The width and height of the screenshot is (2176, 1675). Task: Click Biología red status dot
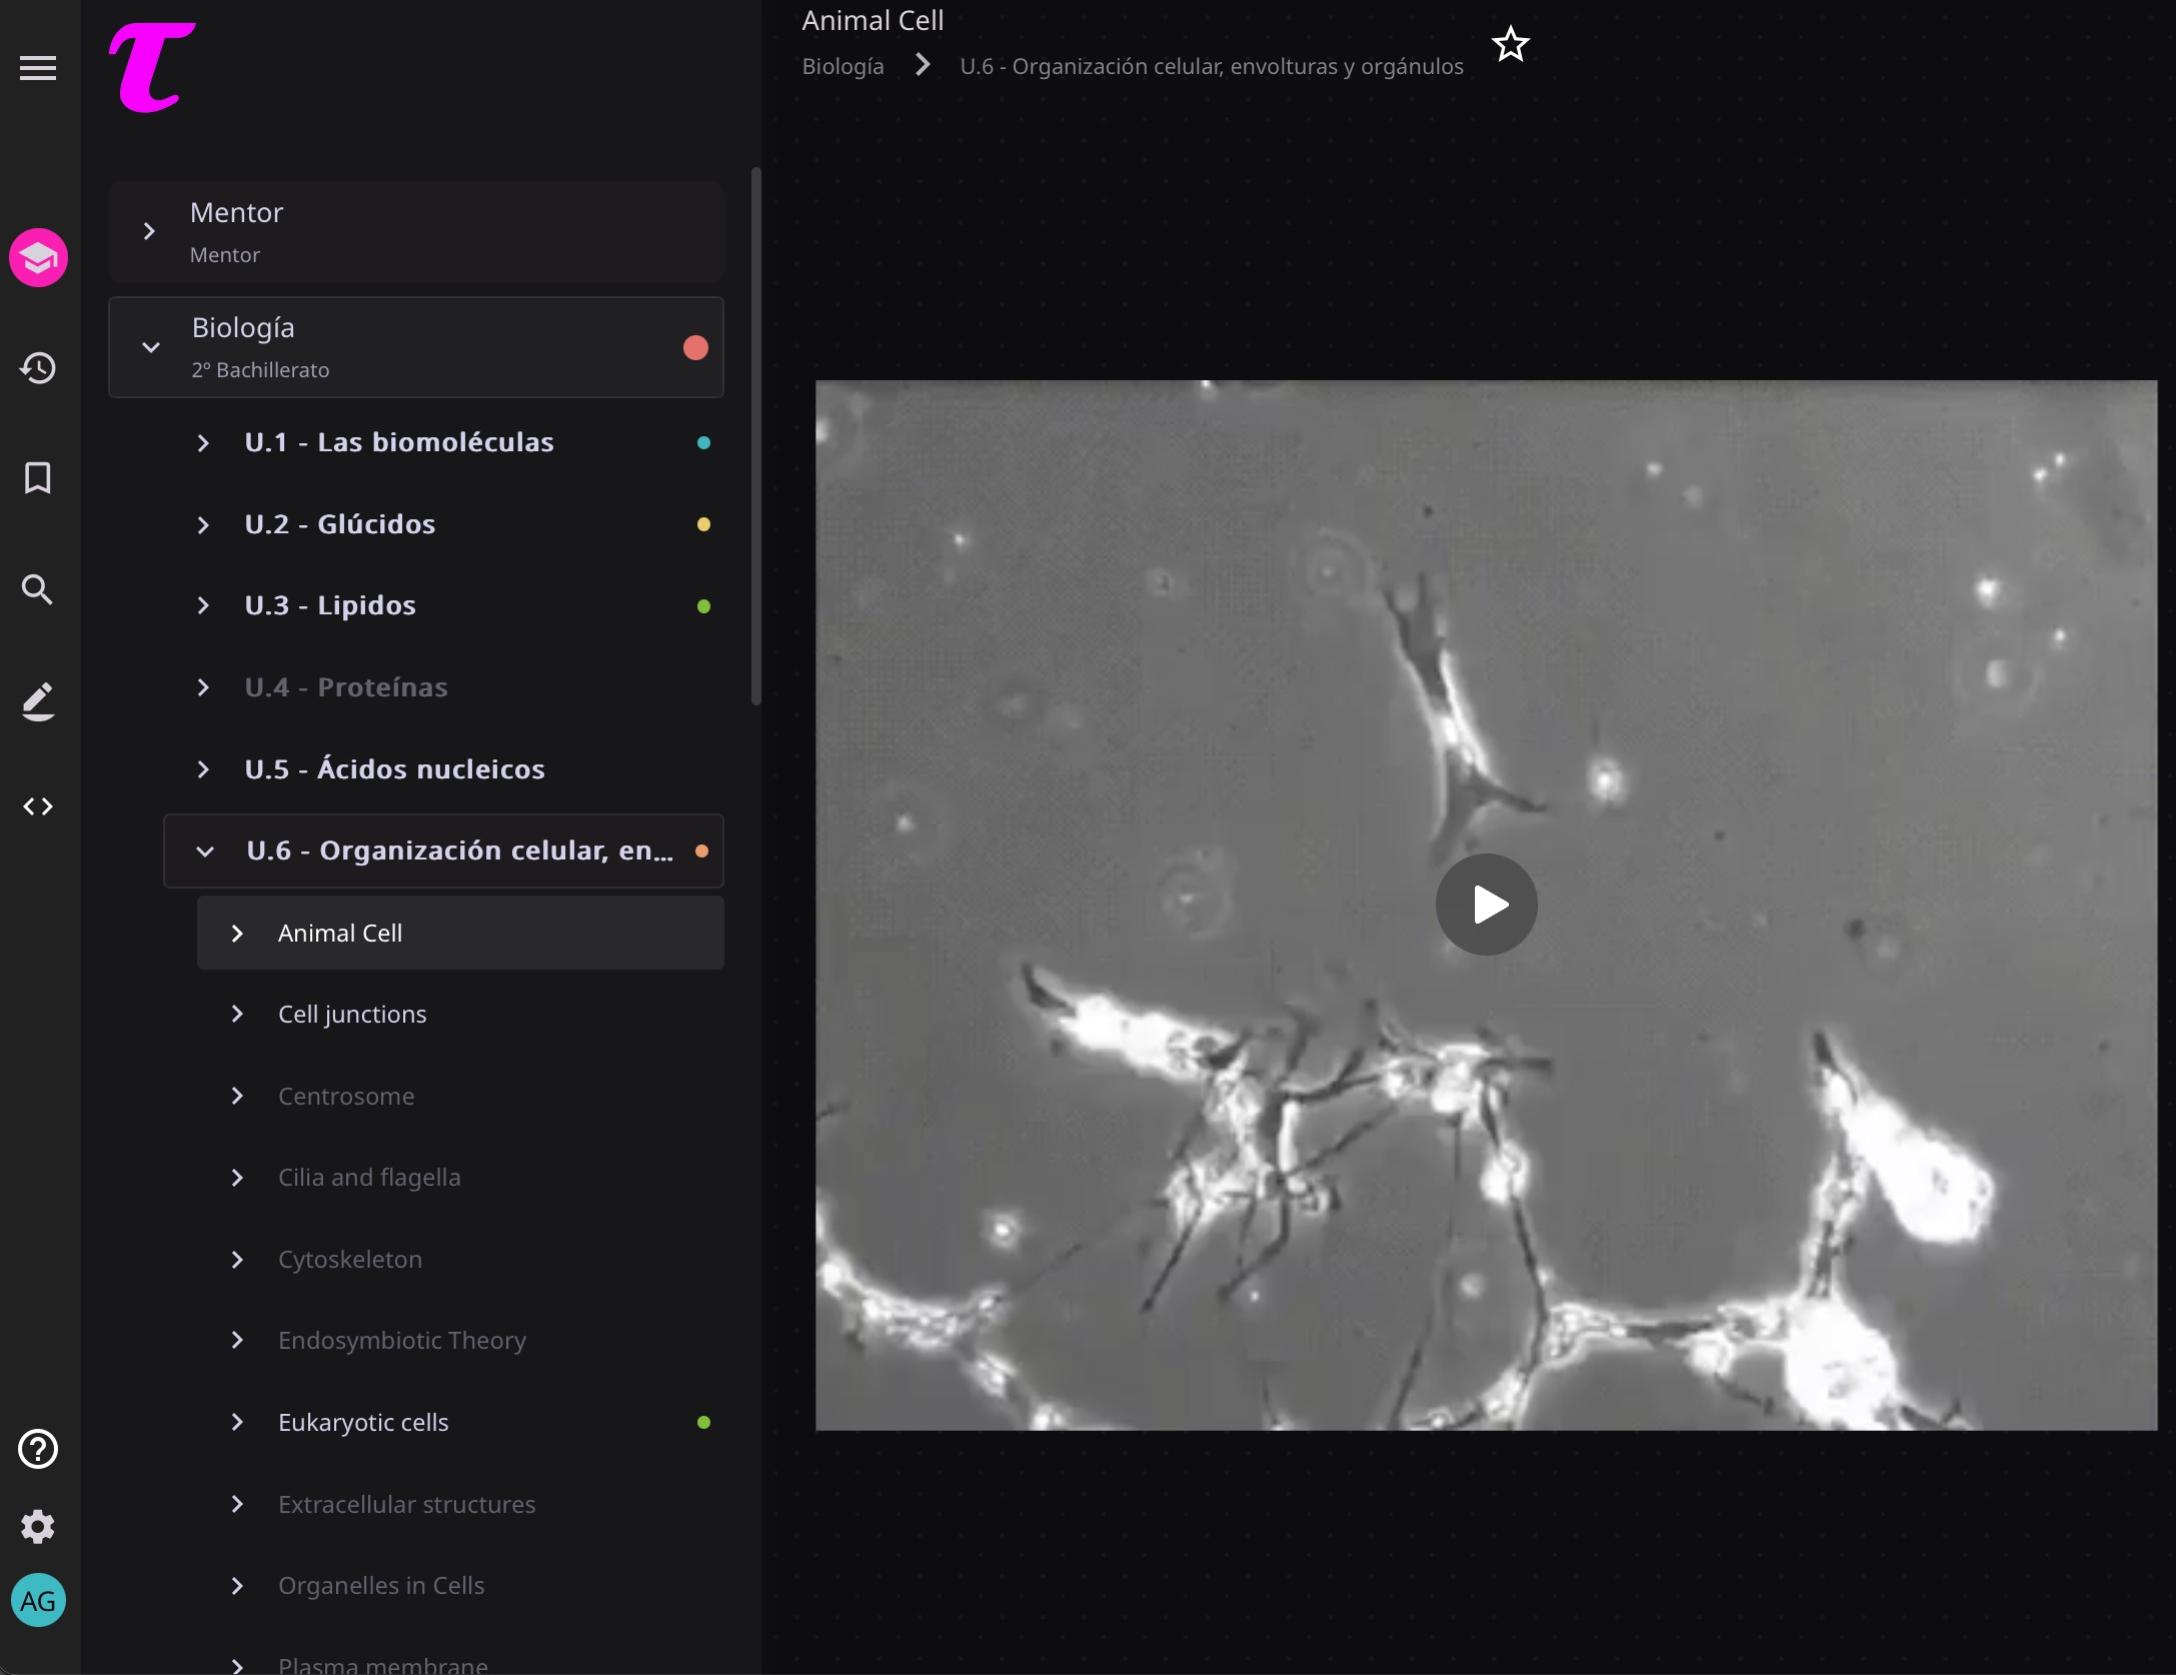[x=695, y=347]
